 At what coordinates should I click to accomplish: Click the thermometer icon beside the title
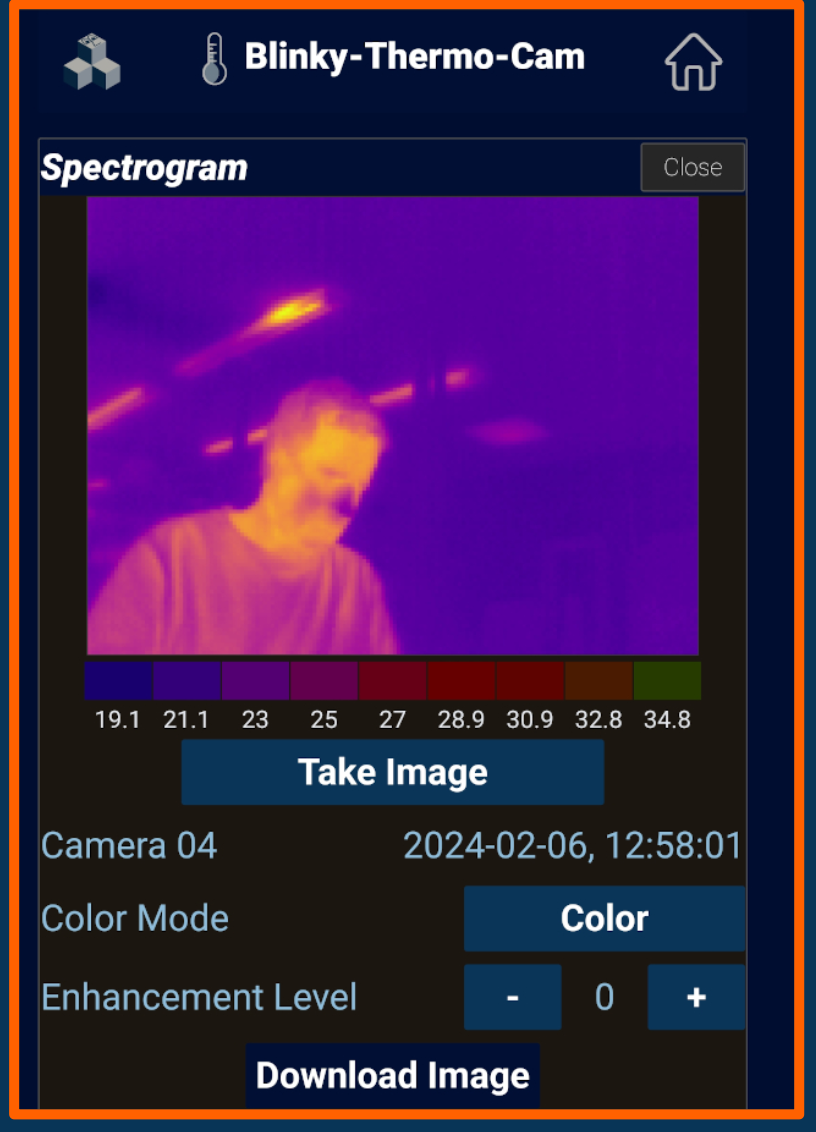[214, 59]
